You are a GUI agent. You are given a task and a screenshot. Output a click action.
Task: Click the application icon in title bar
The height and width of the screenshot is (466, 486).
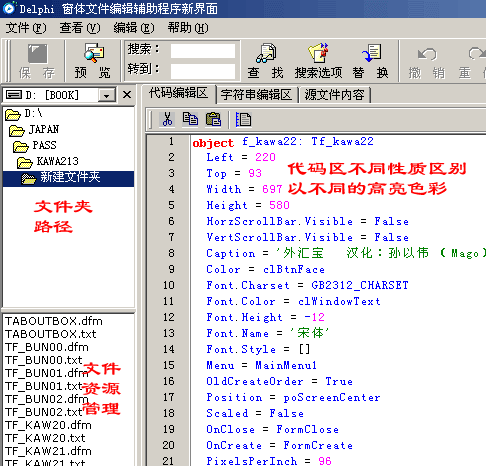coord(9,8)
